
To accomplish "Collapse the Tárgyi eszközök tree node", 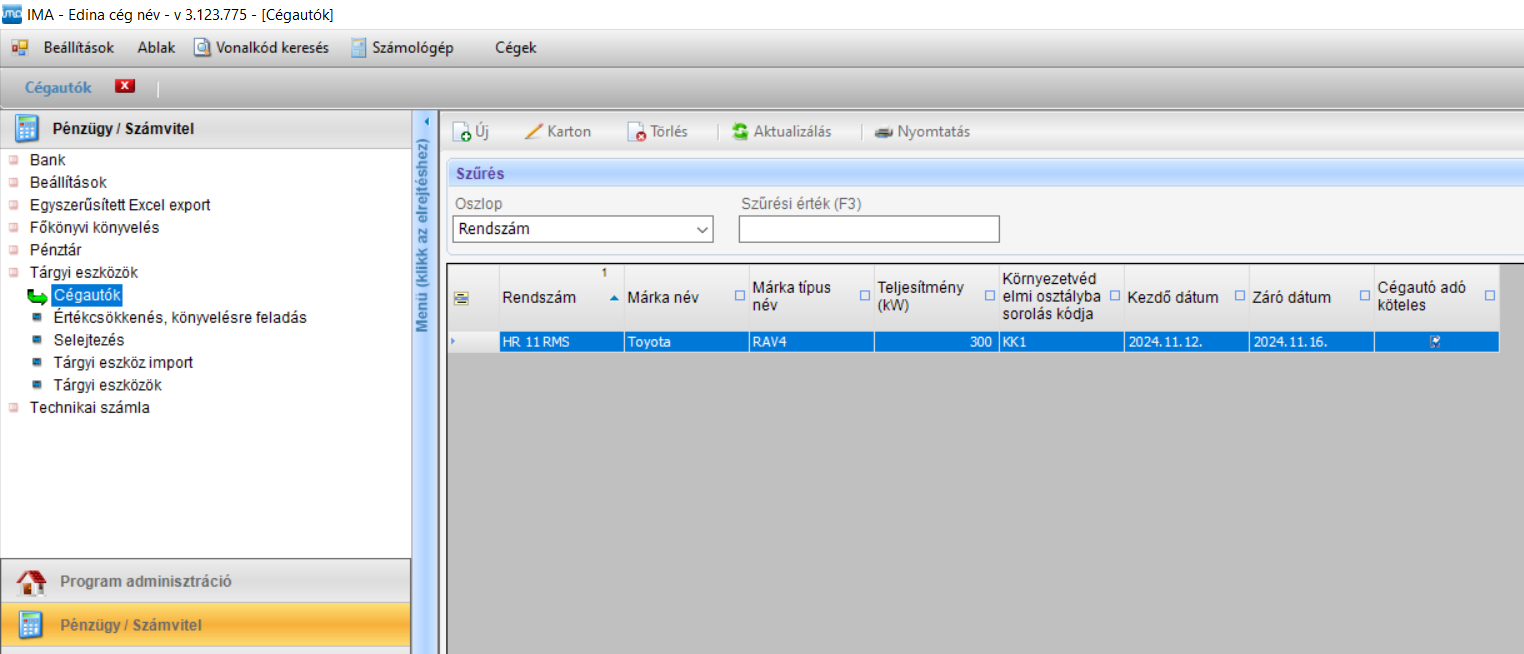I will click(13, 273).
